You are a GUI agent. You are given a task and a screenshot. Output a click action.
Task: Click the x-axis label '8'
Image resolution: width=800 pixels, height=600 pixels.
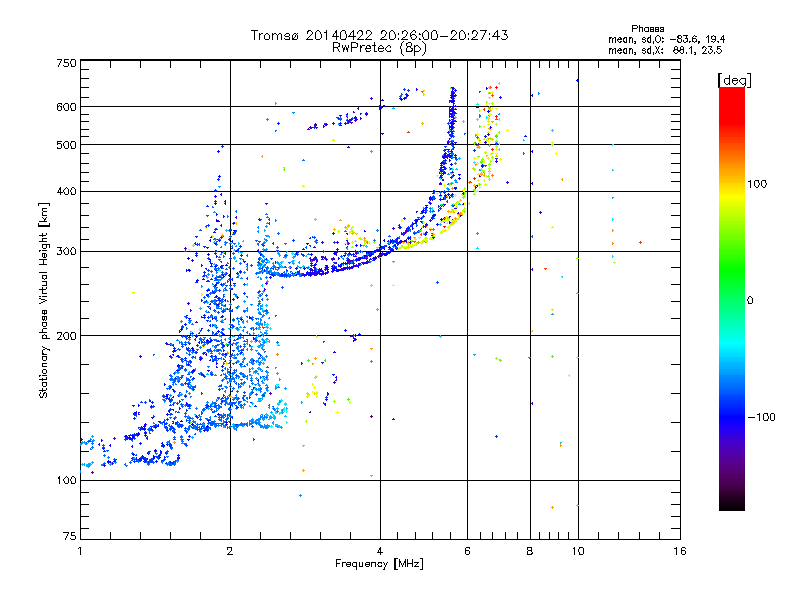pyautogui.click(x=530, y=551)
